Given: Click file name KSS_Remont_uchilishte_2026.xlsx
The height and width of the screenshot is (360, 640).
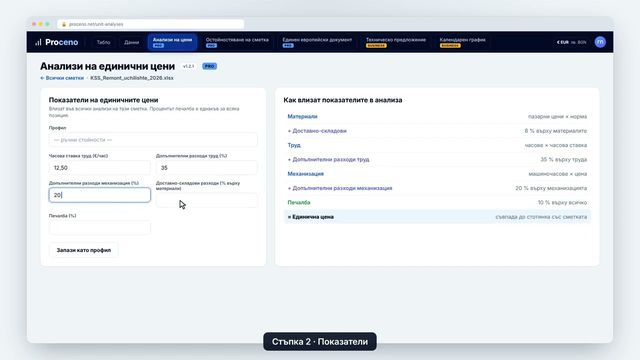Looking at the screenshot, I should [x=132, y=78].
